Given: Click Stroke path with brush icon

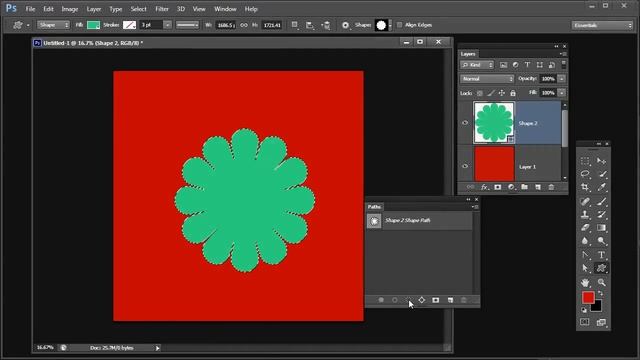Looking at the screenshot, I should pyautogui.click(x=395, y=300).
